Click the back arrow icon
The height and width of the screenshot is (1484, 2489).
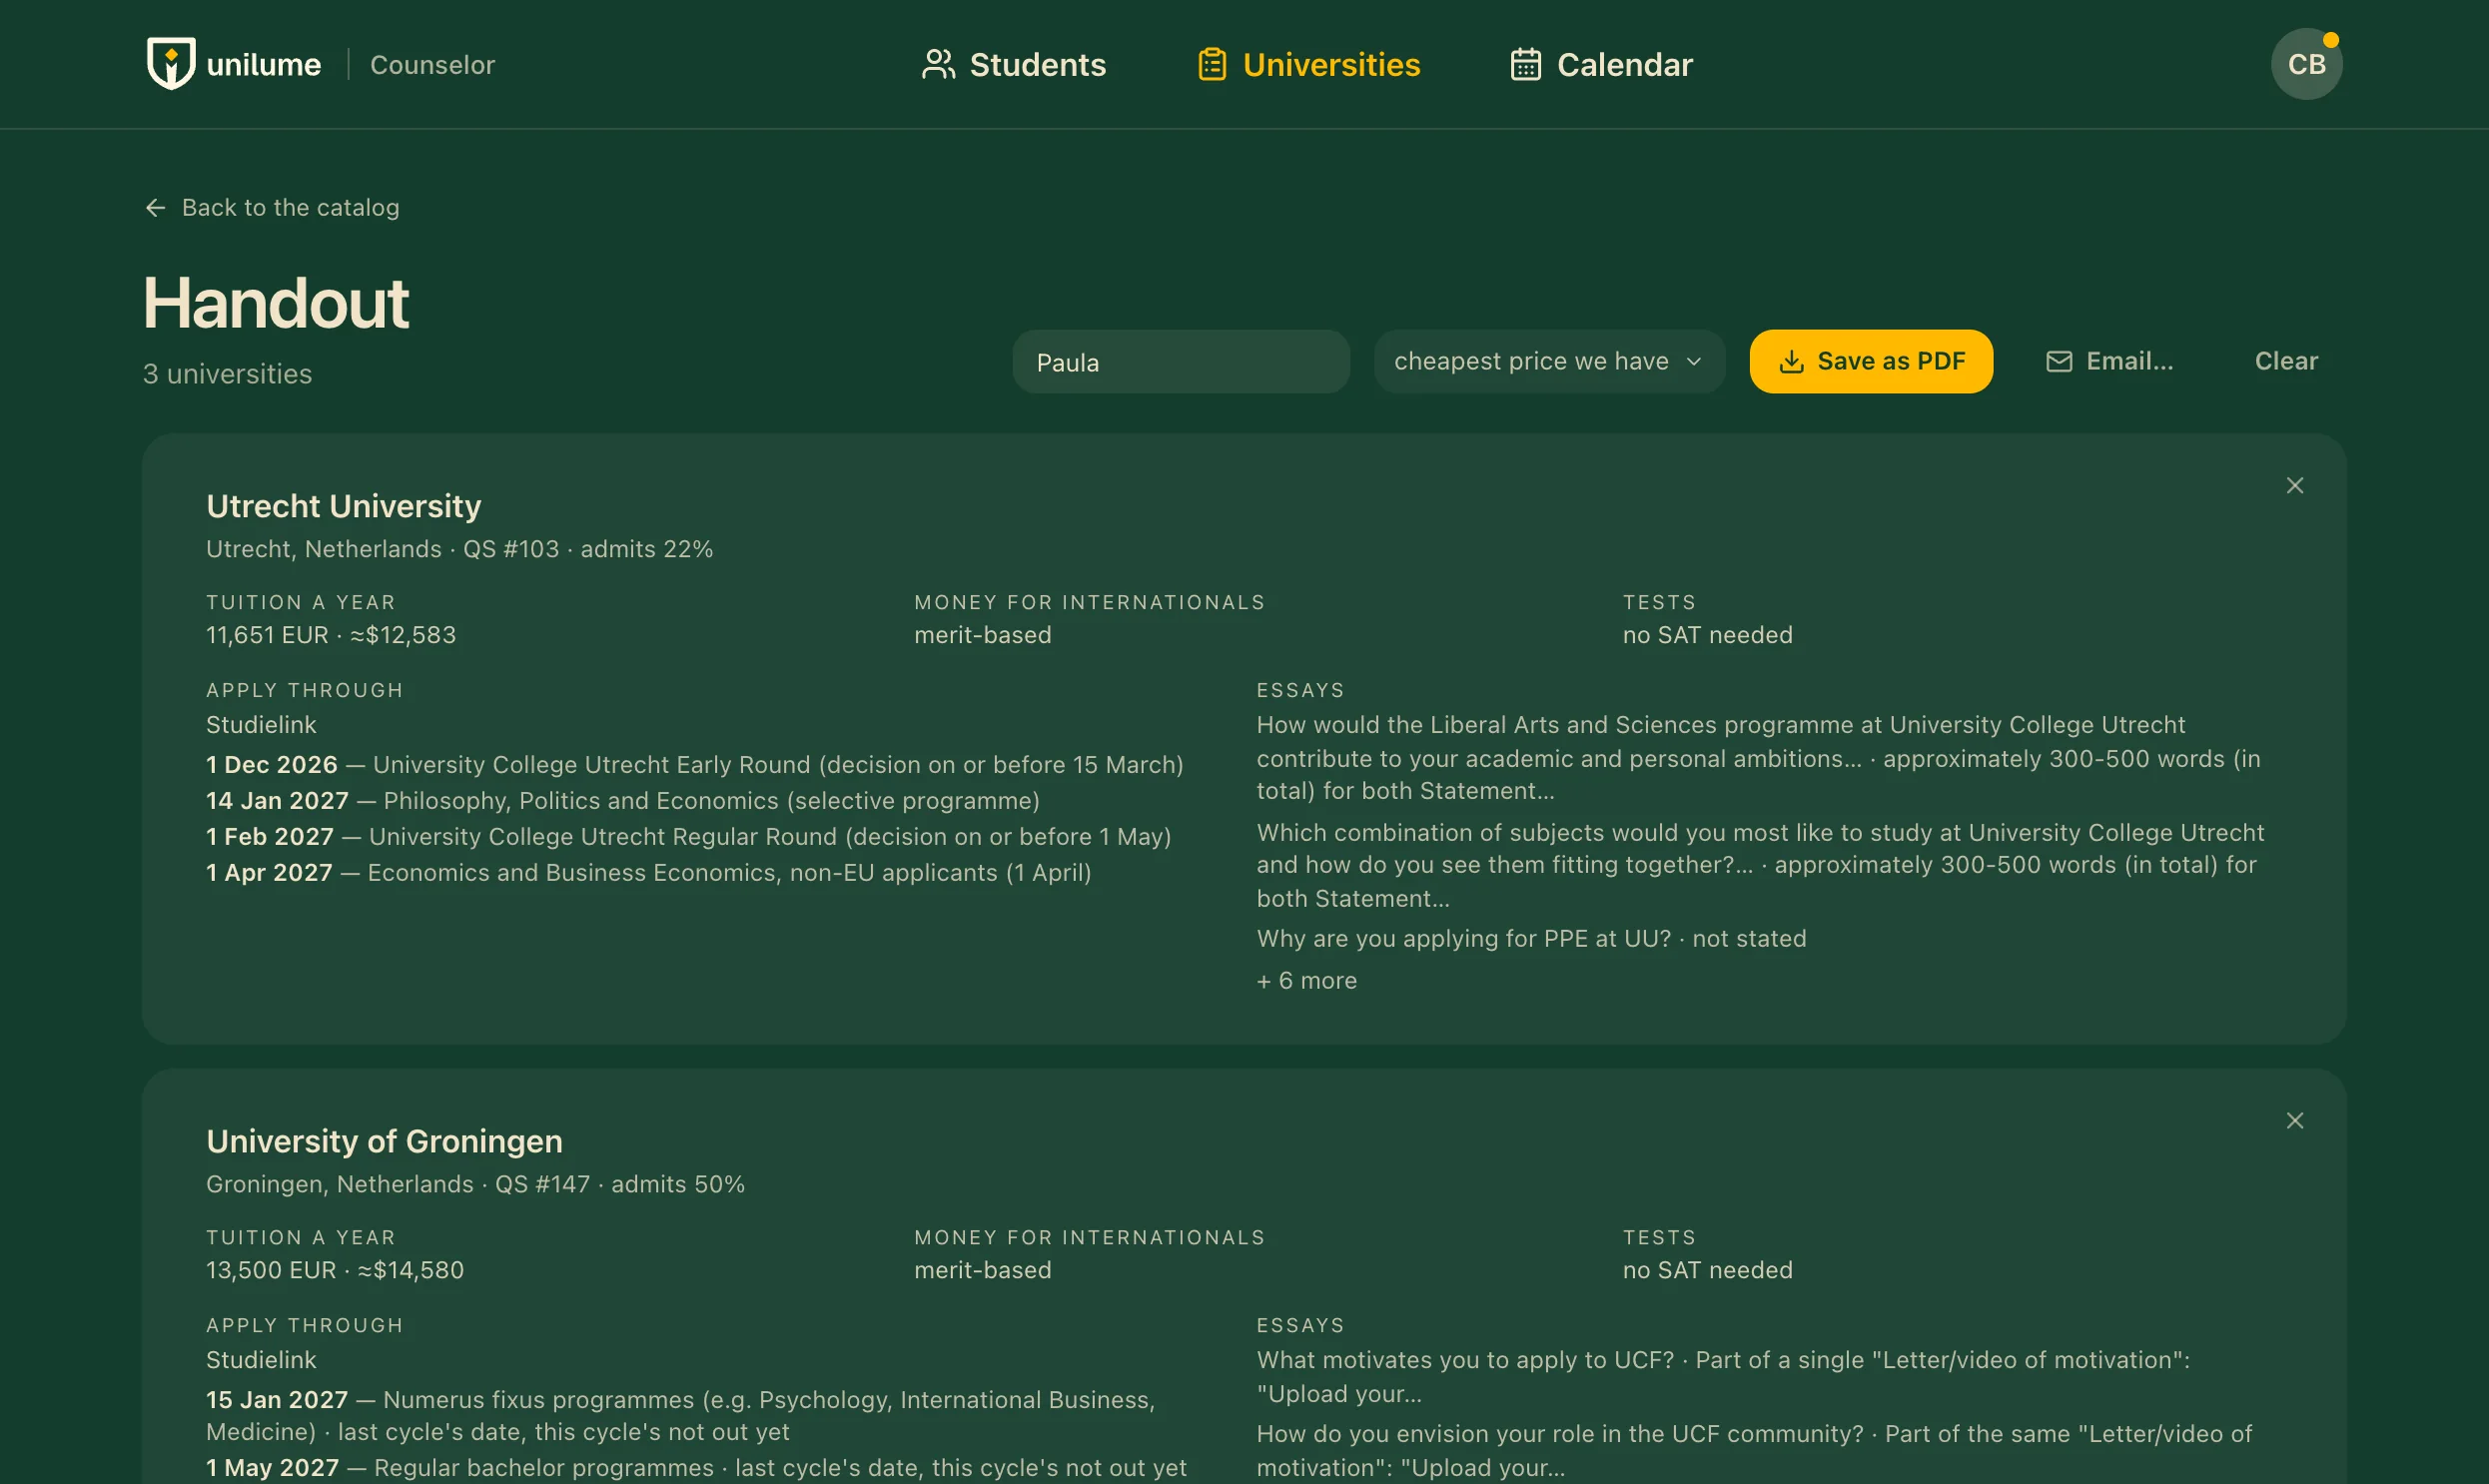click(x=155, y=207)
